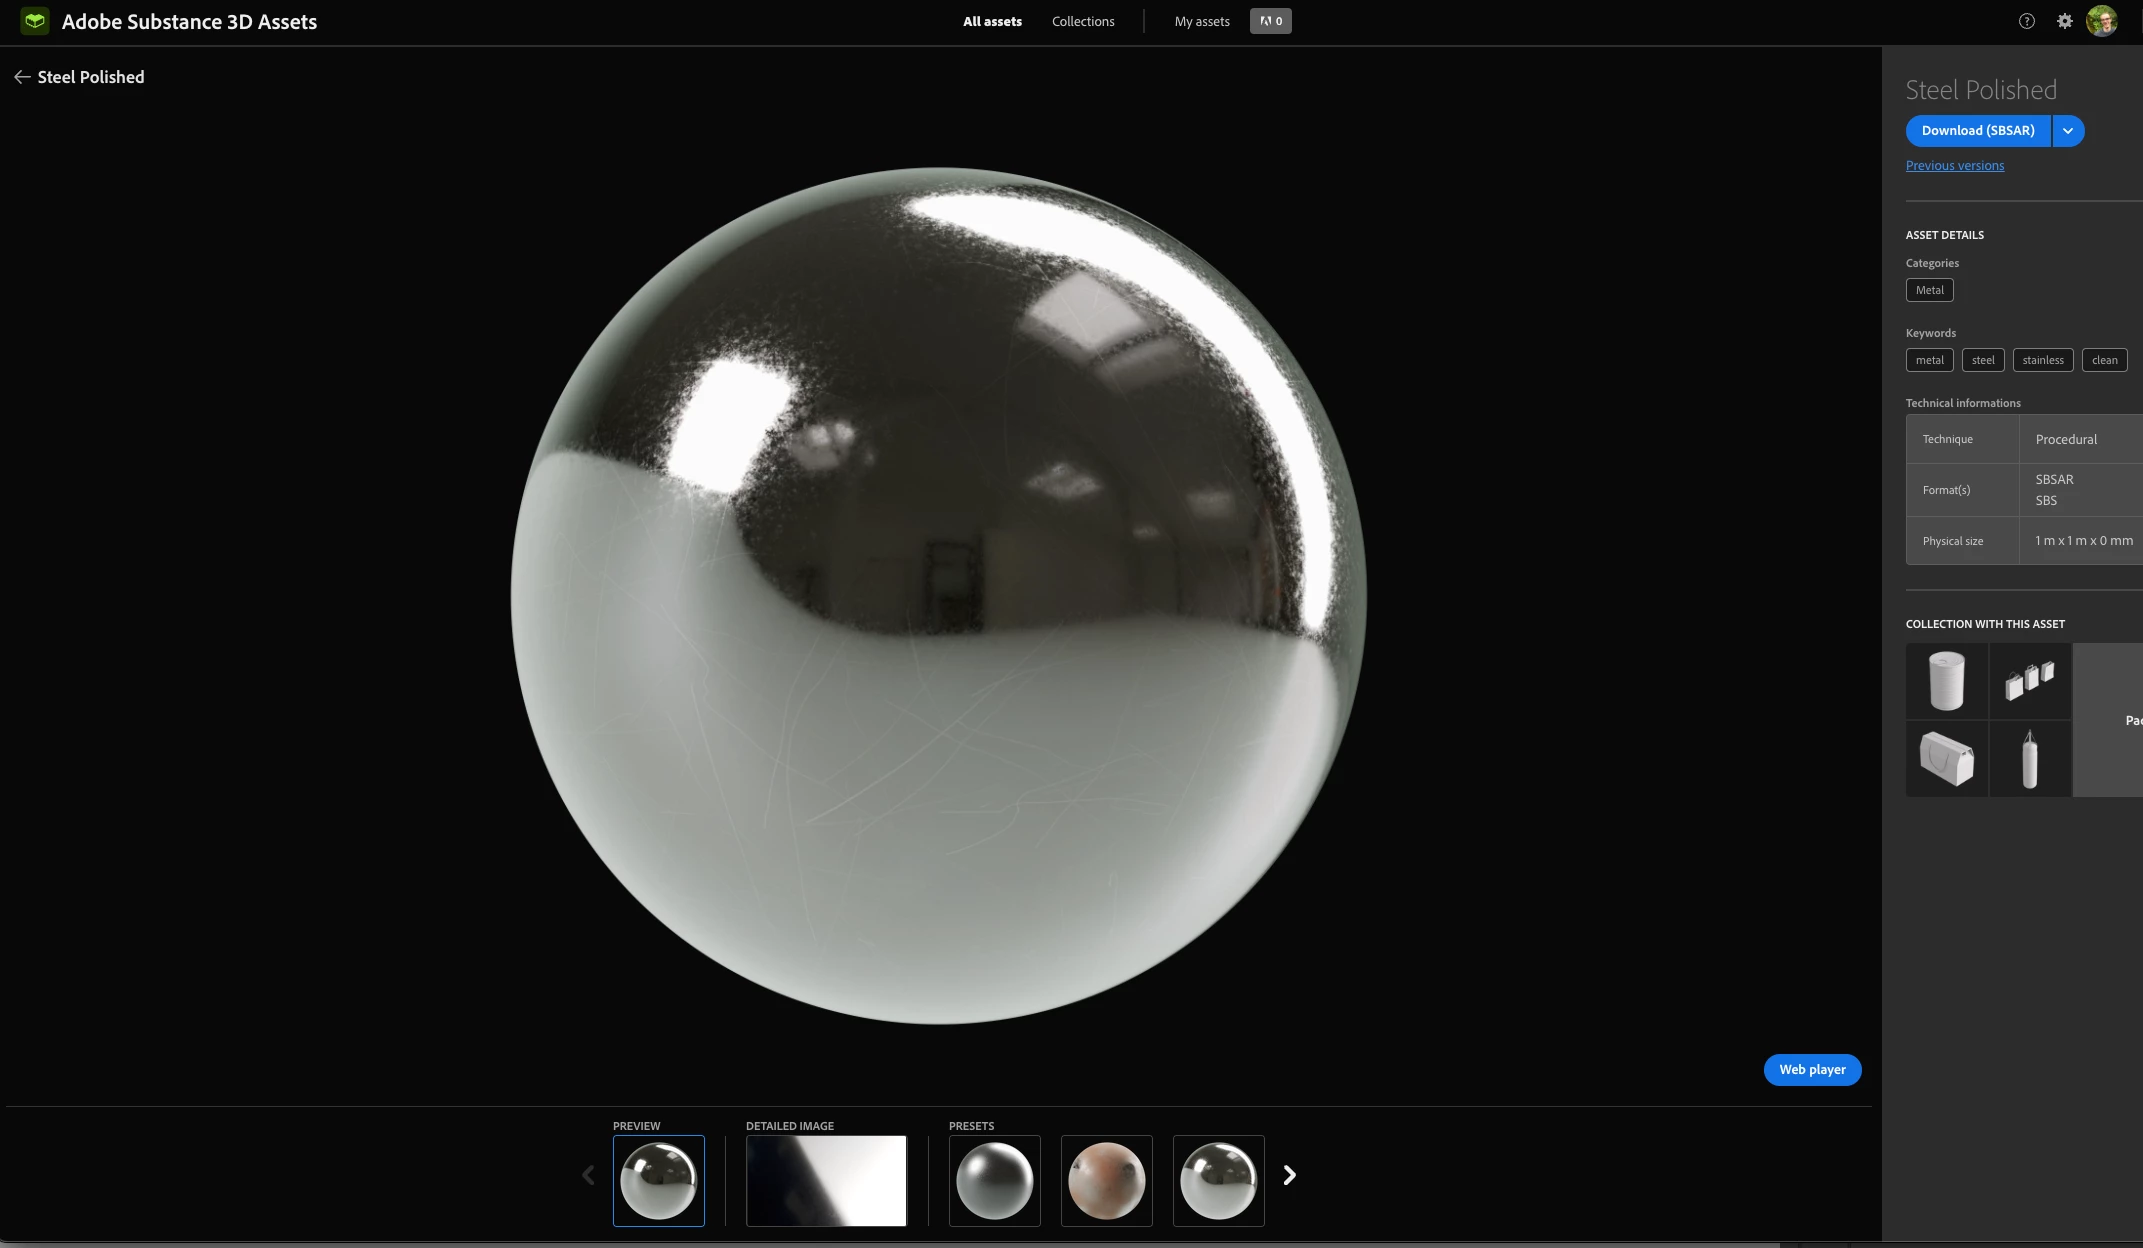Launch the Web player

(x=1811, y=1069)
